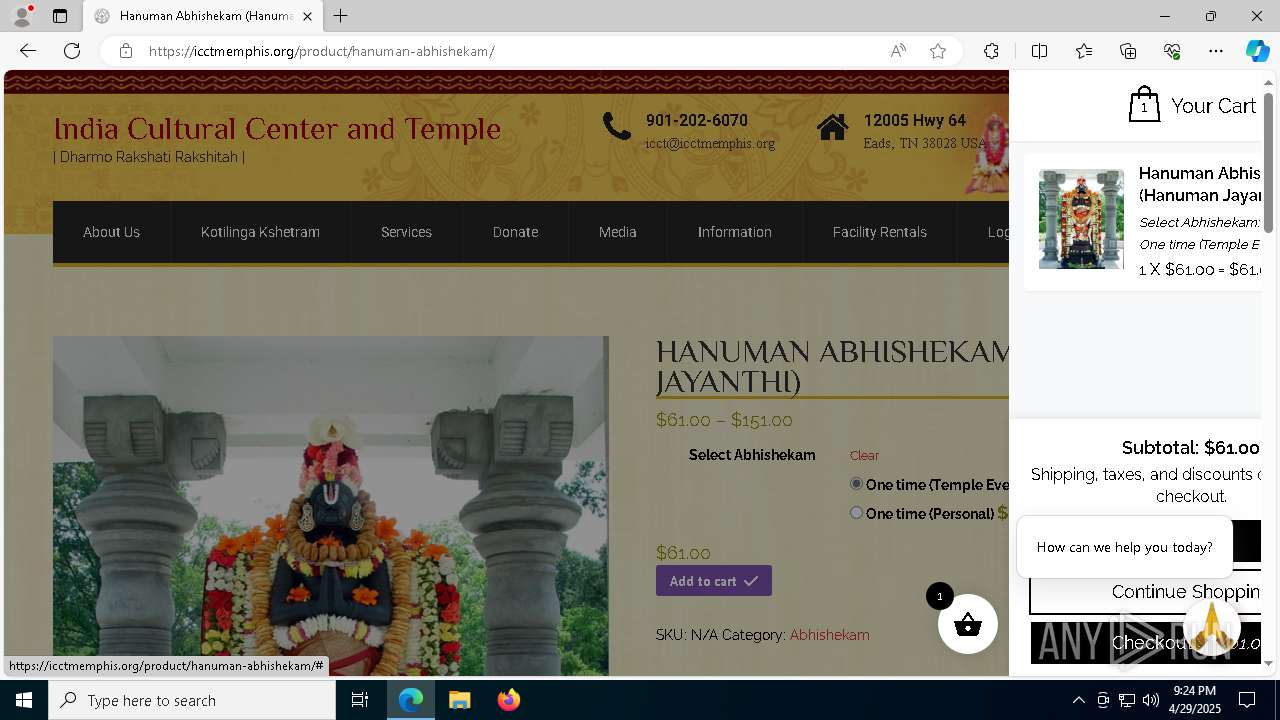Click India Cultural Center and Temple title
This screenshot has height=720, width=1280.
coord(277,129)
